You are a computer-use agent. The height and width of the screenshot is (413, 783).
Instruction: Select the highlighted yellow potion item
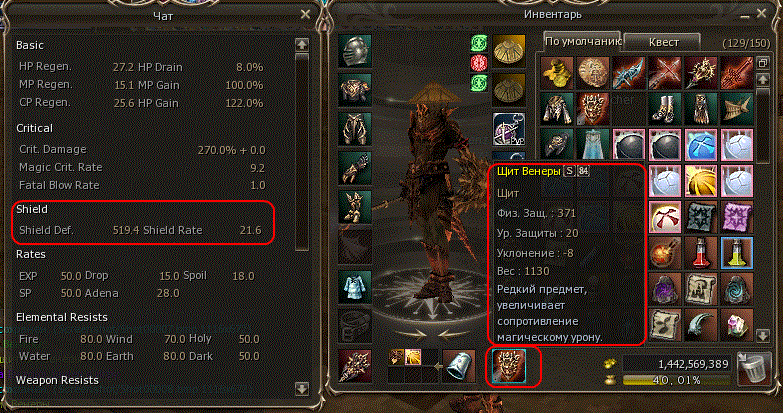737,253
